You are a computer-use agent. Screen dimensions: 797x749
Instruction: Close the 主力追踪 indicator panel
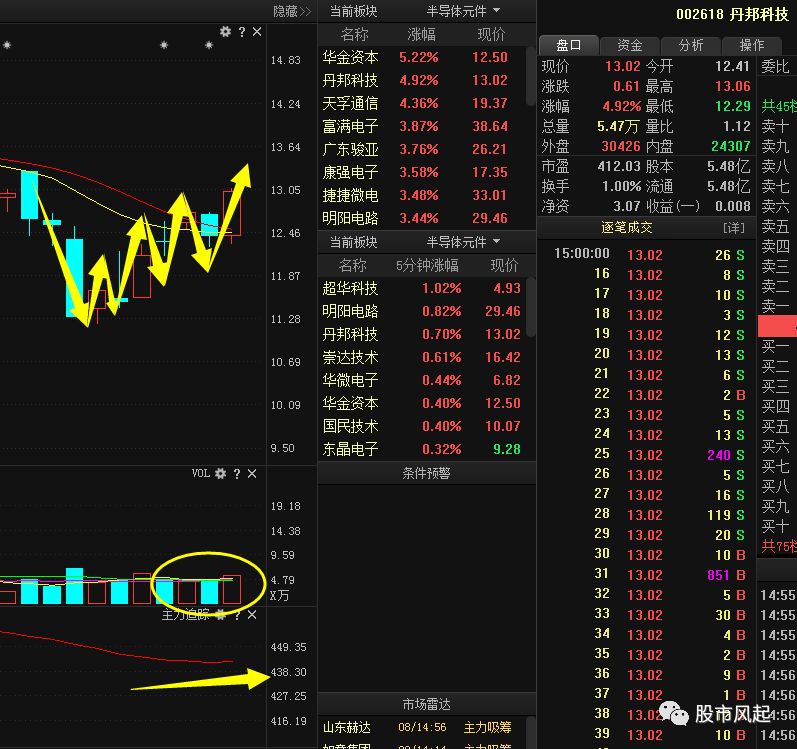(252, 615)
